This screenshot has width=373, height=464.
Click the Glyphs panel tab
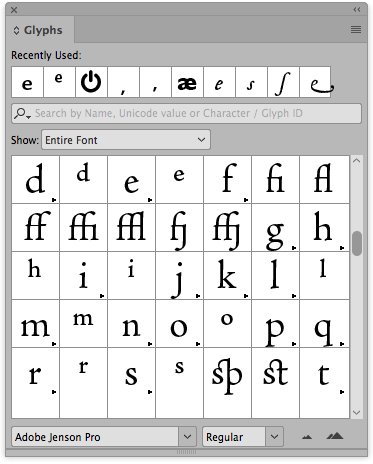coord(39,30)
